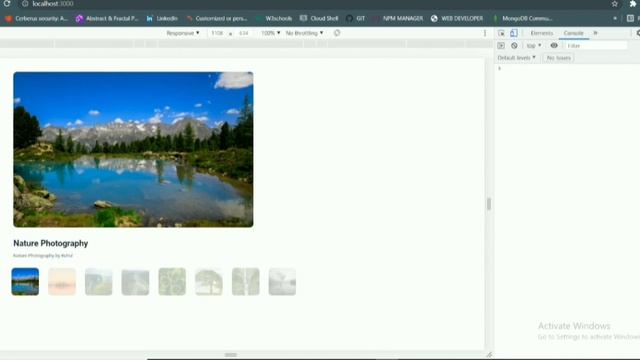640x360 pixels.
Task: Toggle the console sidebar icon
Action: [x=501, y=46]
